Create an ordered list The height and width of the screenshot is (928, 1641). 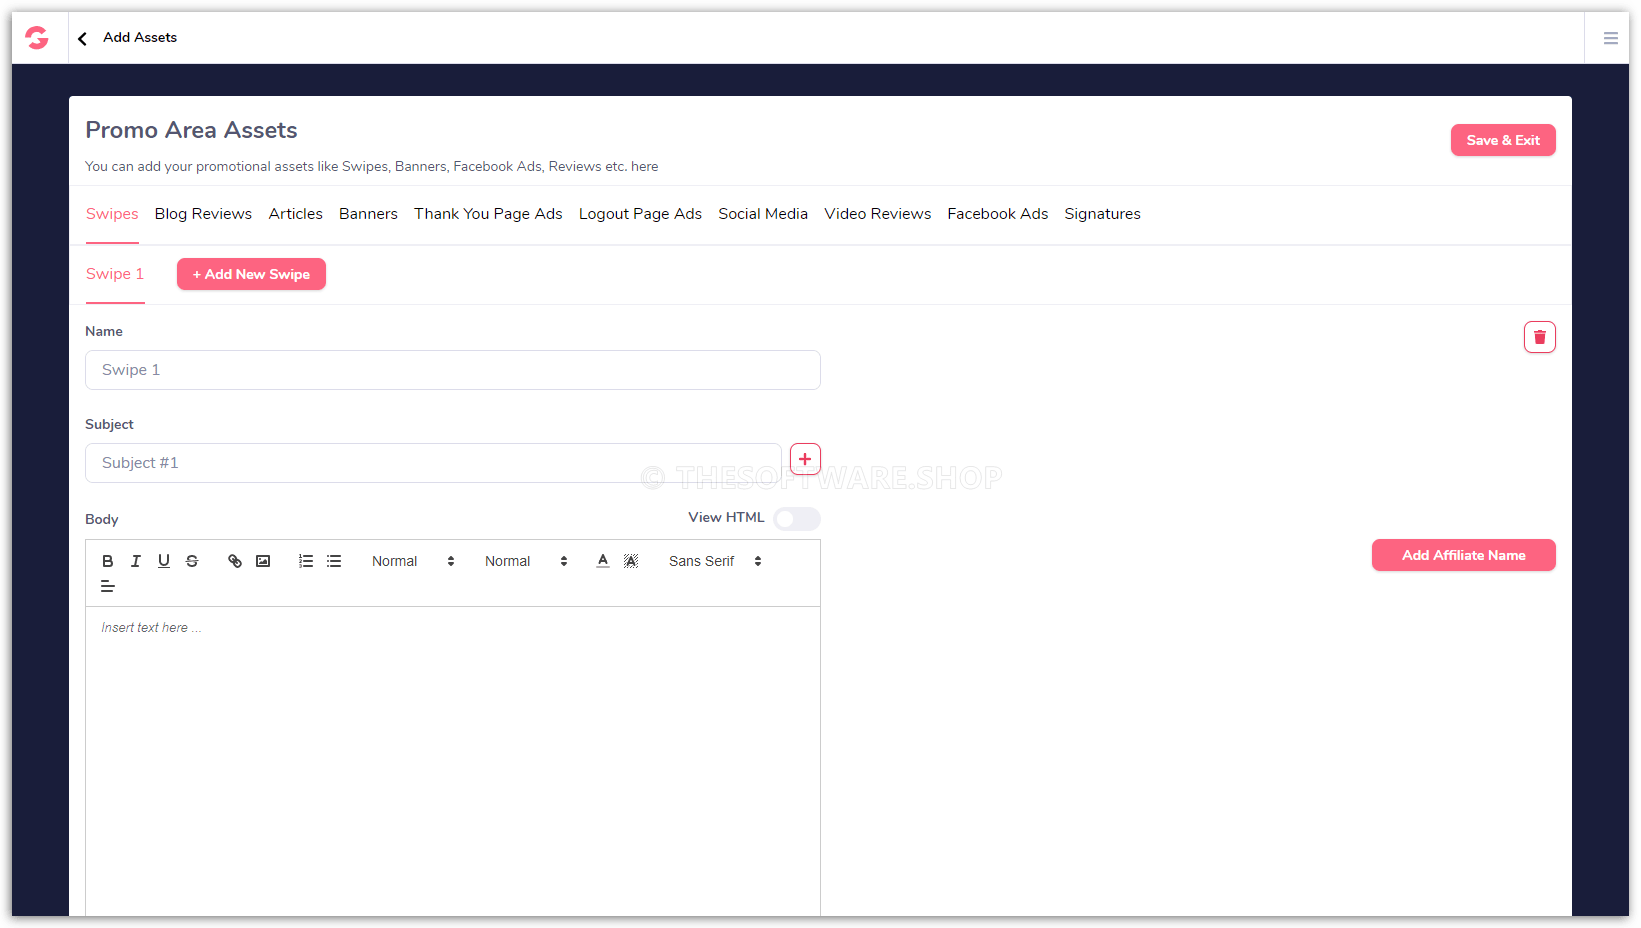305,561
